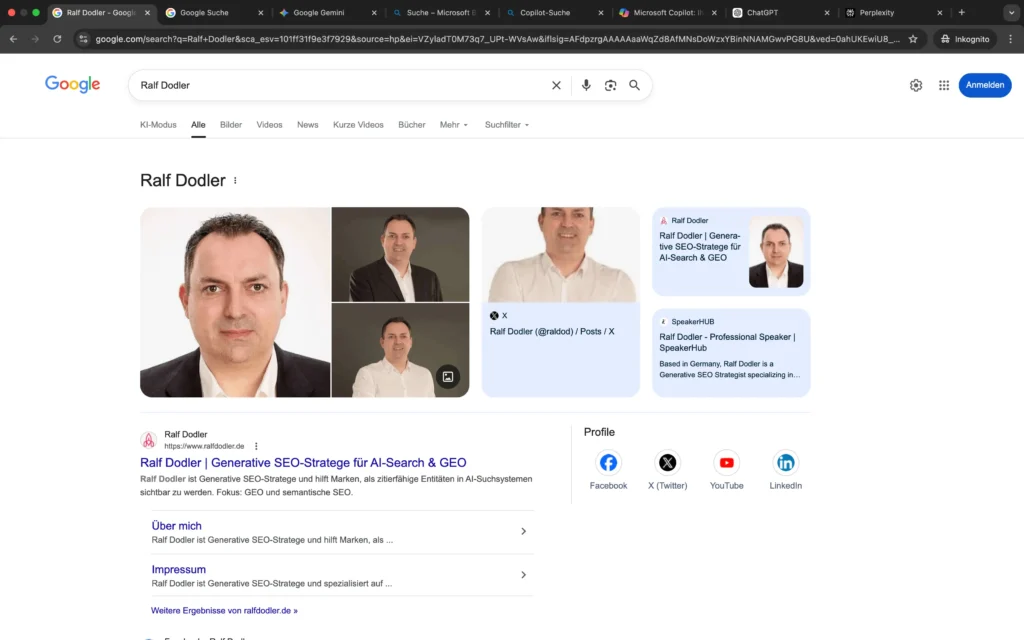This screenshot has width=1024, height=640.
Task: Open Google Lens image search
Action: pos(611,85)
